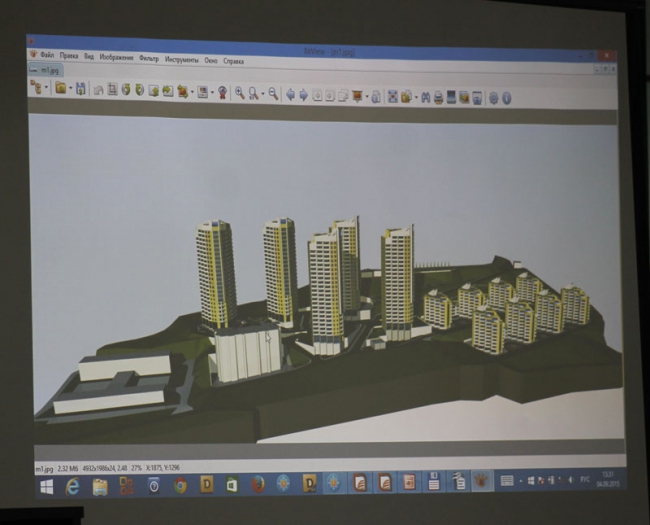Launch Internet Explorer from the taskbar
Screen dimensions: 650x525
click(x=72, y=486)
